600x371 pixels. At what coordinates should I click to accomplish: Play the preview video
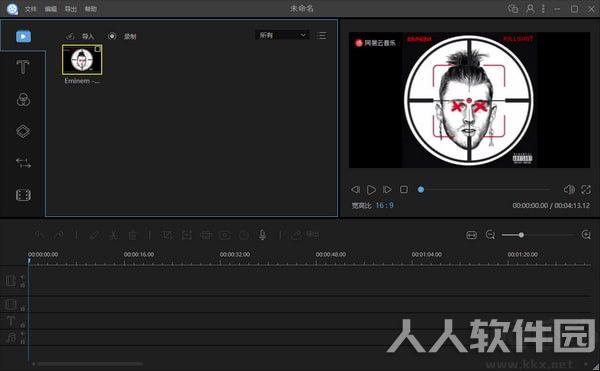[371, 189]
